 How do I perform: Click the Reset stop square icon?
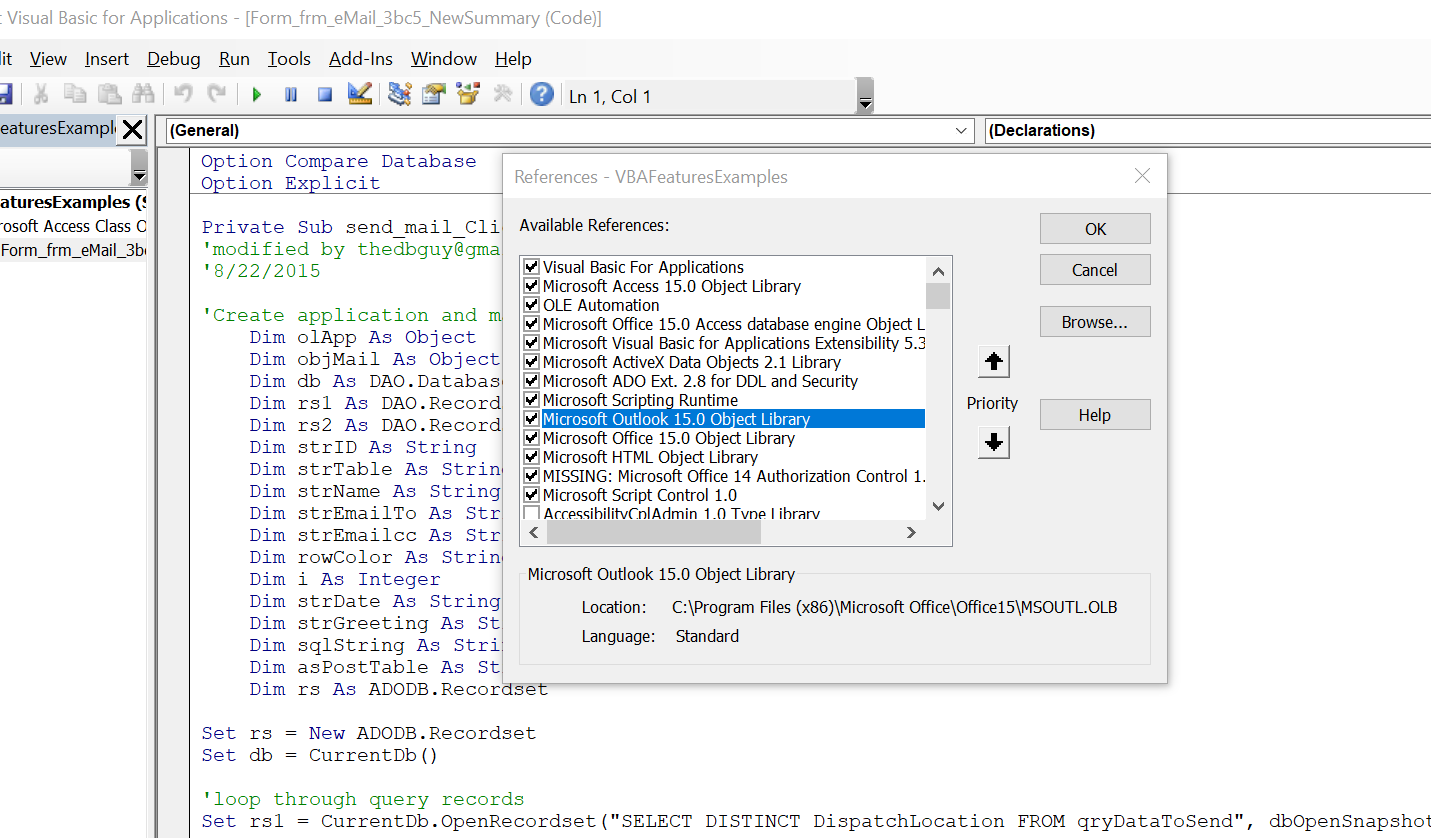pos(325,95)
